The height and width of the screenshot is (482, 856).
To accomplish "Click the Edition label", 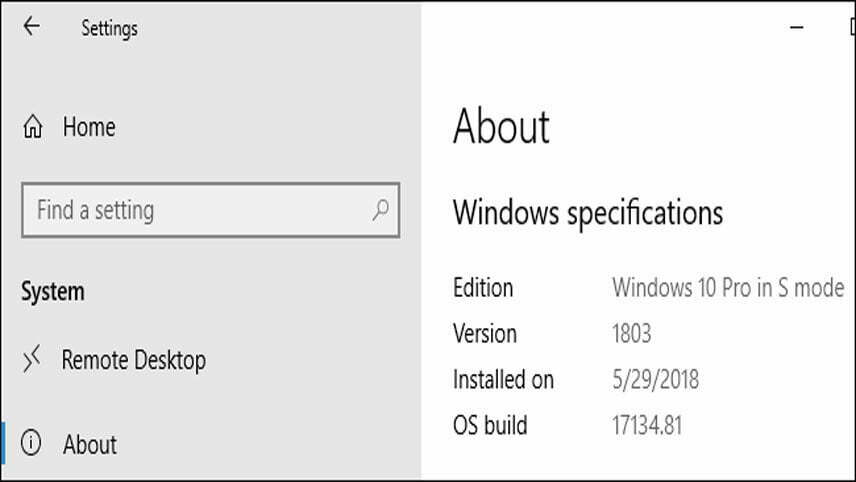I will click(x=483, y=288).
